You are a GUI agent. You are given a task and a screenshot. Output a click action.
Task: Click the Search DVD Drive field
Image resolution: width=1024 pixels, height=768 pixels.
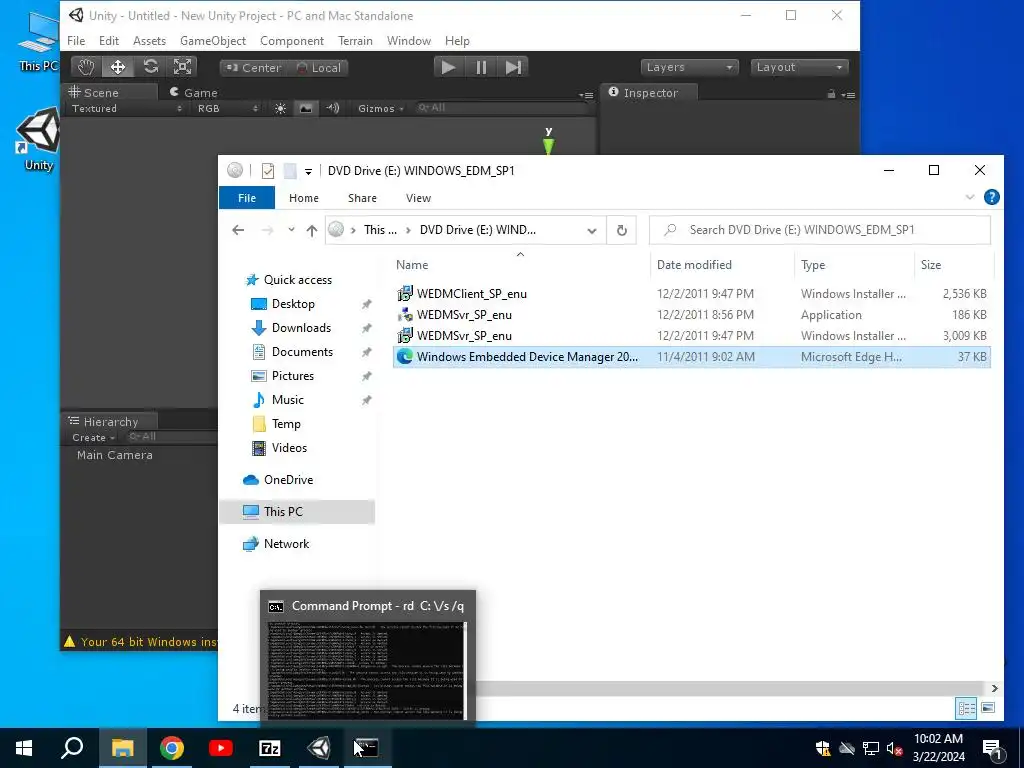click(820, 230)
